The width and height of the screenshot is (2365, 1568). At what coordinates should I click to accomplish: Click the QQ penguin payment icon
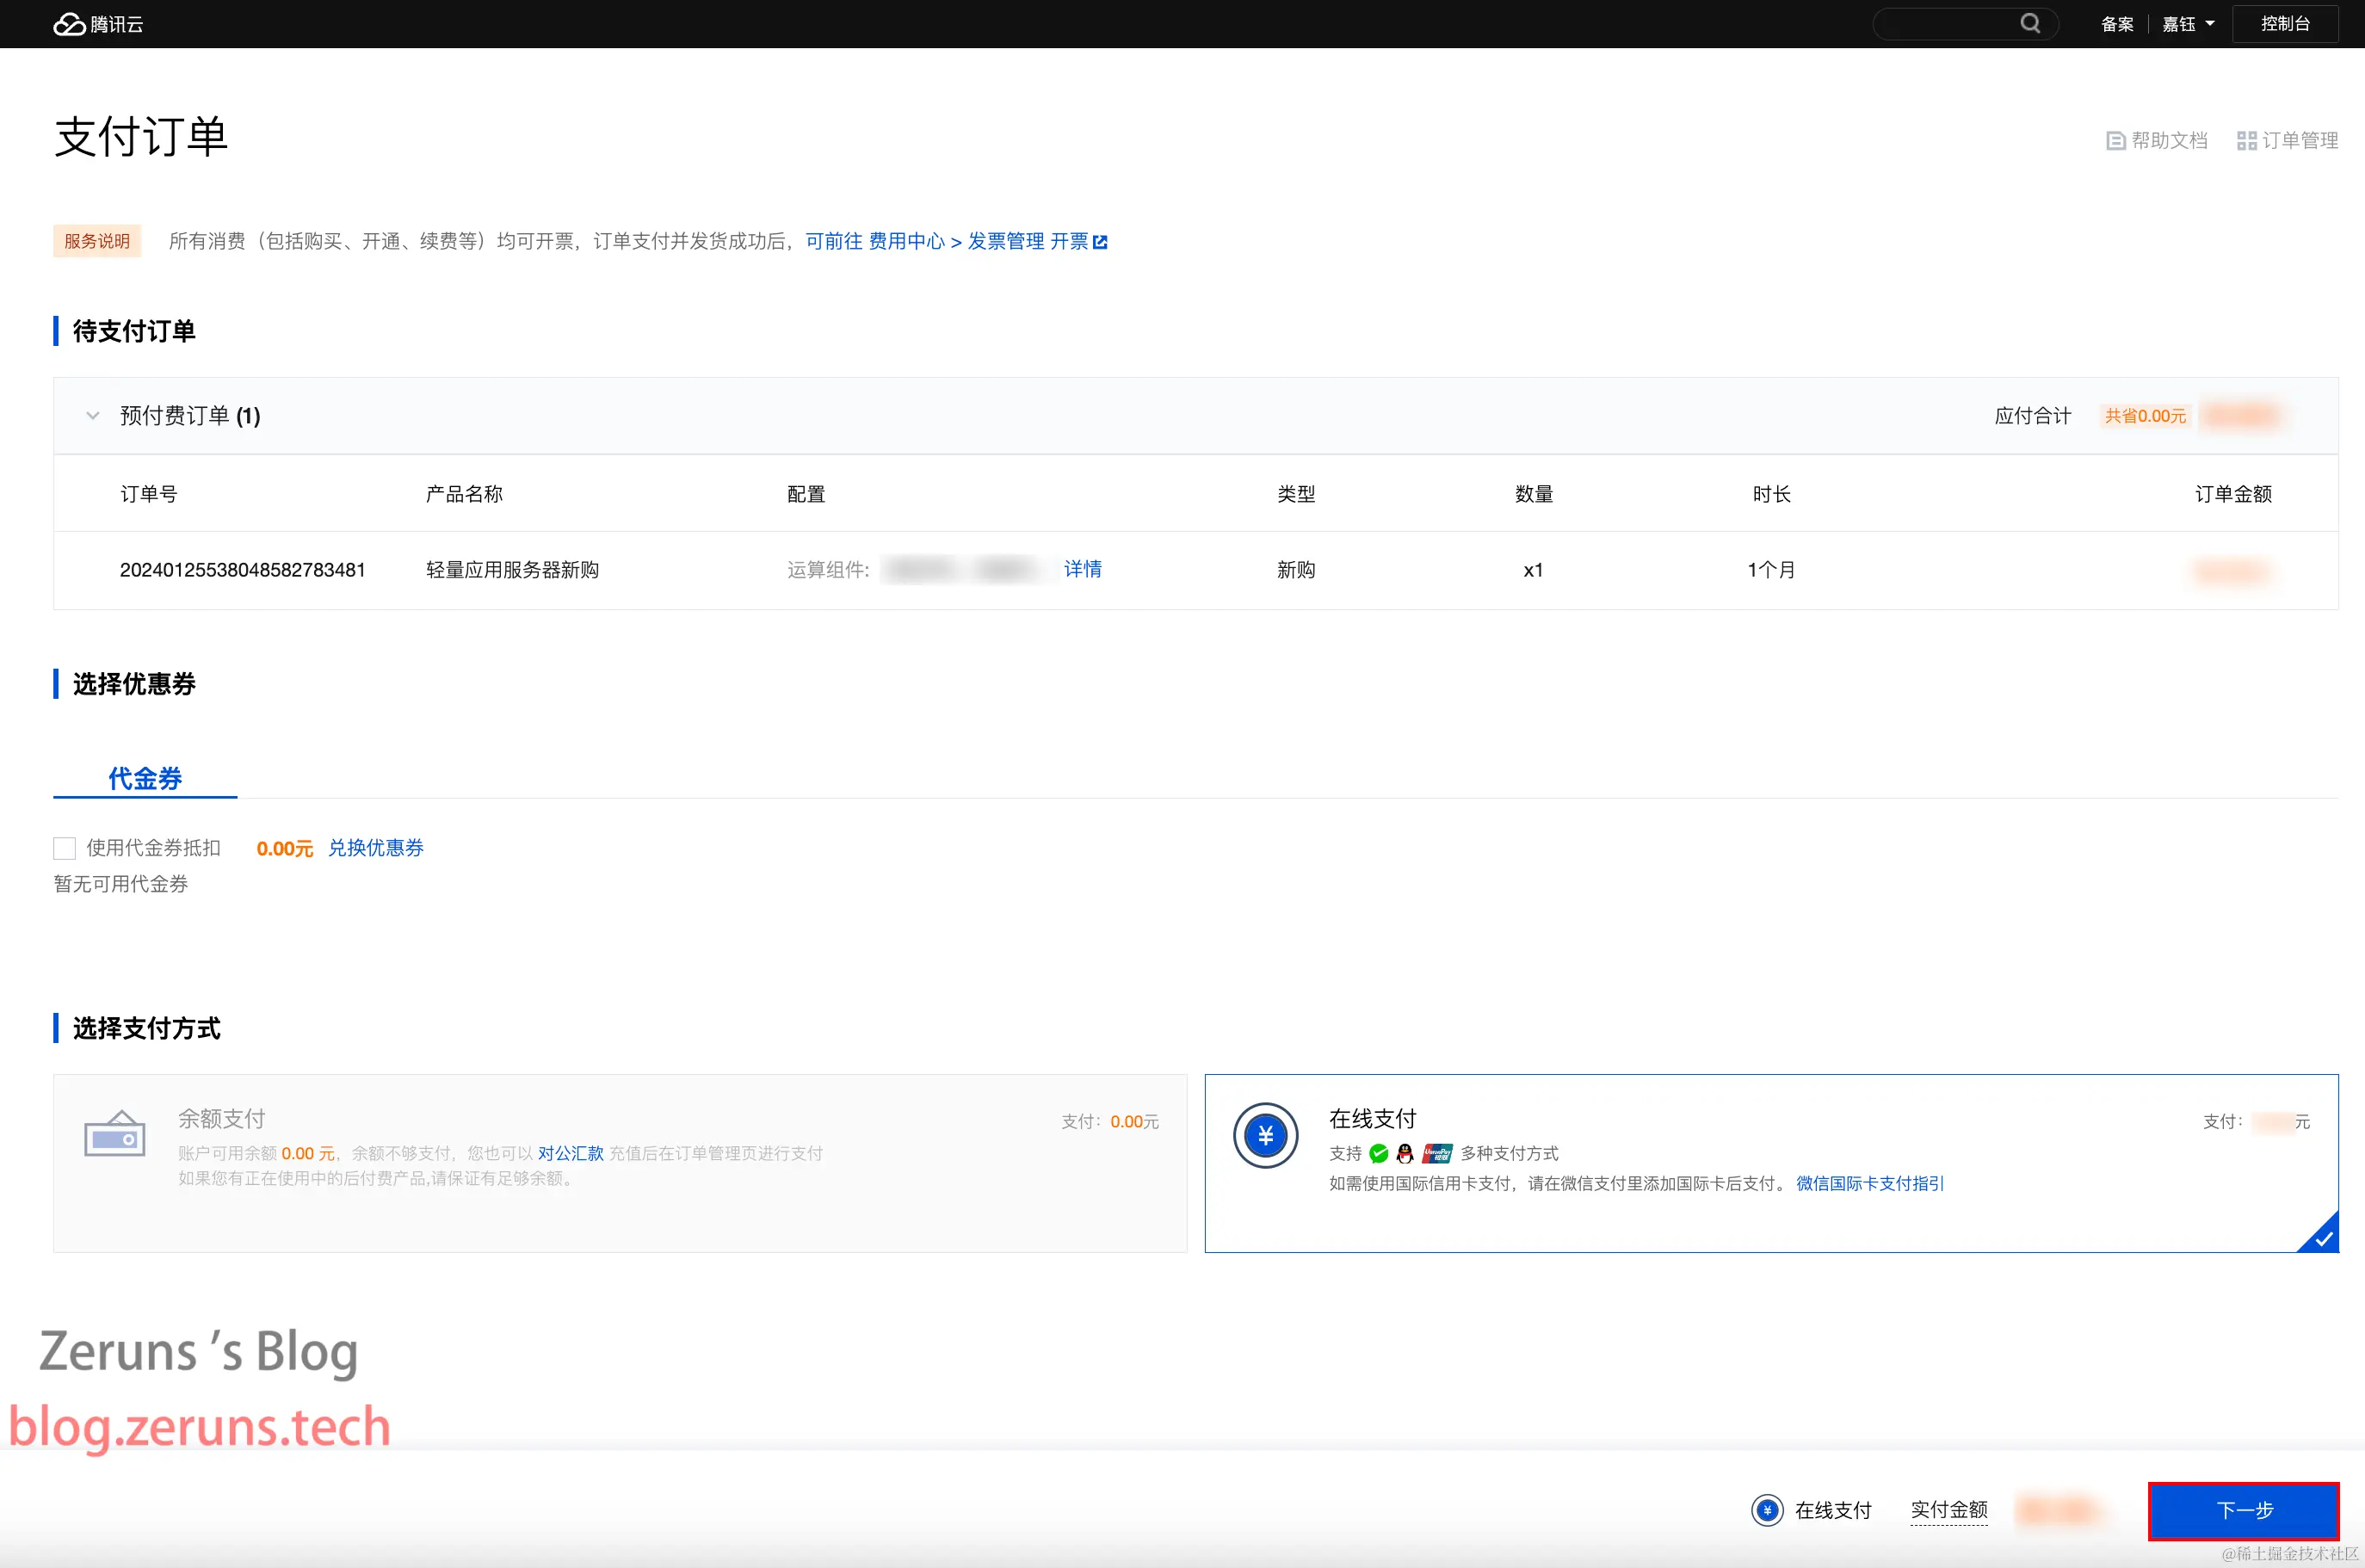pyautogui.click(x=1405, y=1153)
